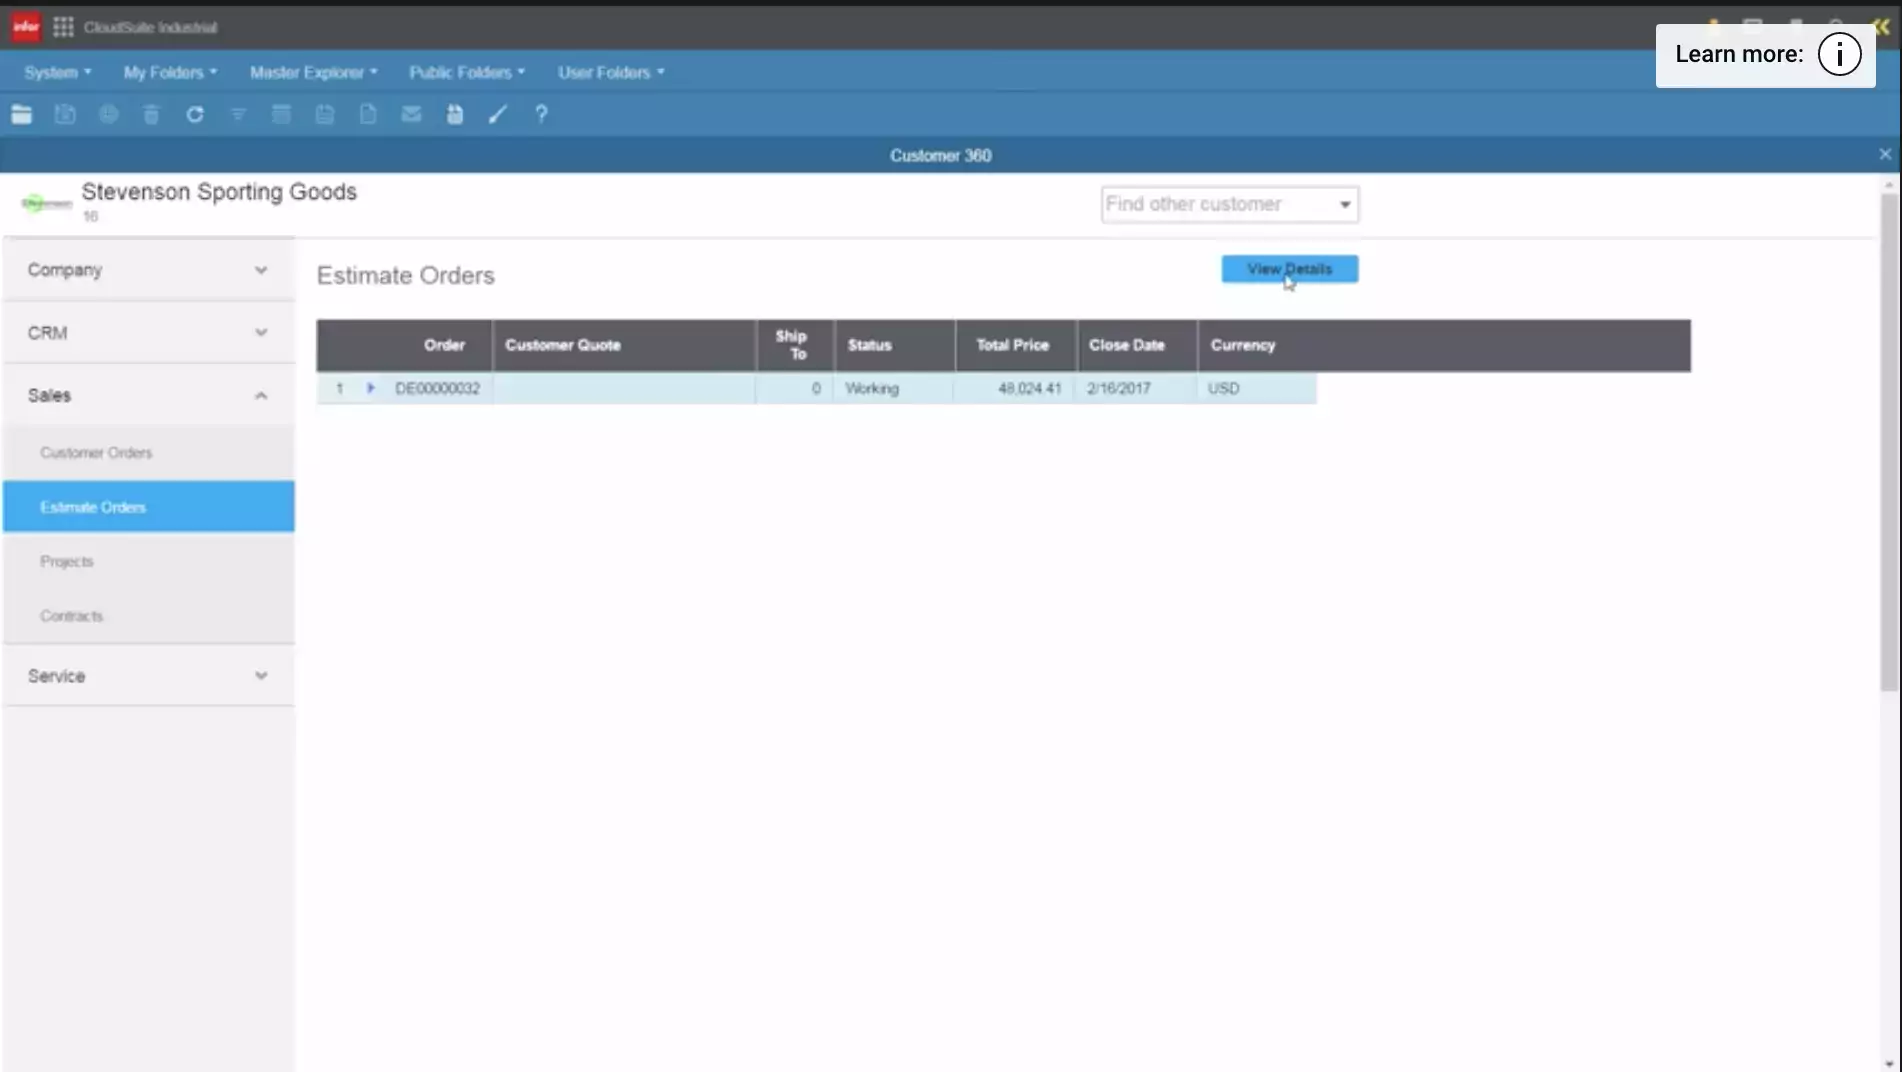Click the View Details button
The image size is (1902, 1072).
[x=1289, y=269]
